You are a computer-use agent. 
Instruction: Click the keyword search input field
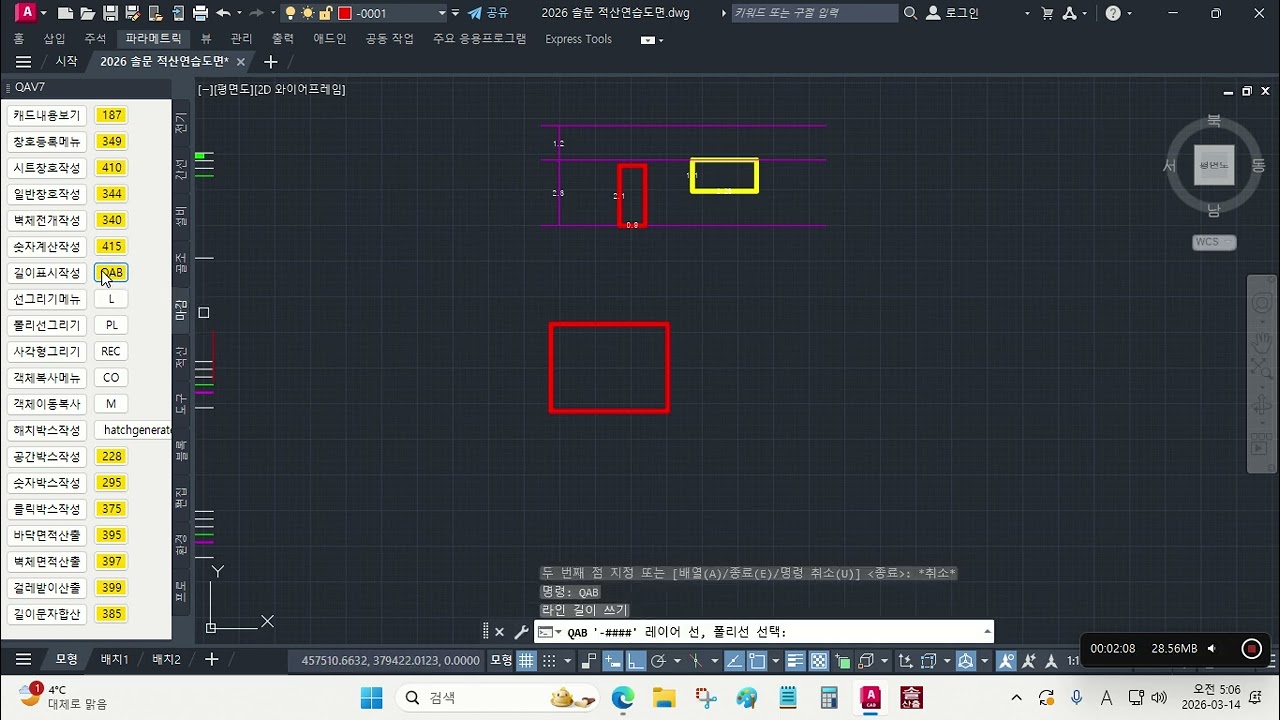pos(815,13)
